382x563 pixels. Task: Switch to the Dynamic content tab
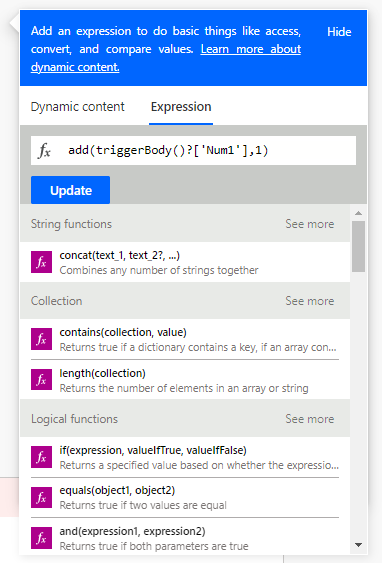(x=78, y=107)
